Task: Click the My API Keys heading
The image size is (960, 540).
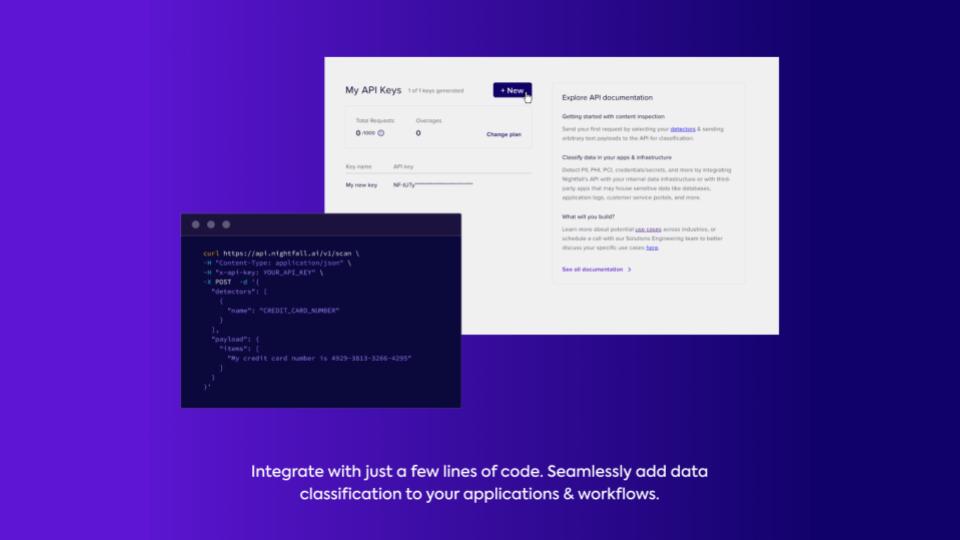Action: [x=373, y=90]
